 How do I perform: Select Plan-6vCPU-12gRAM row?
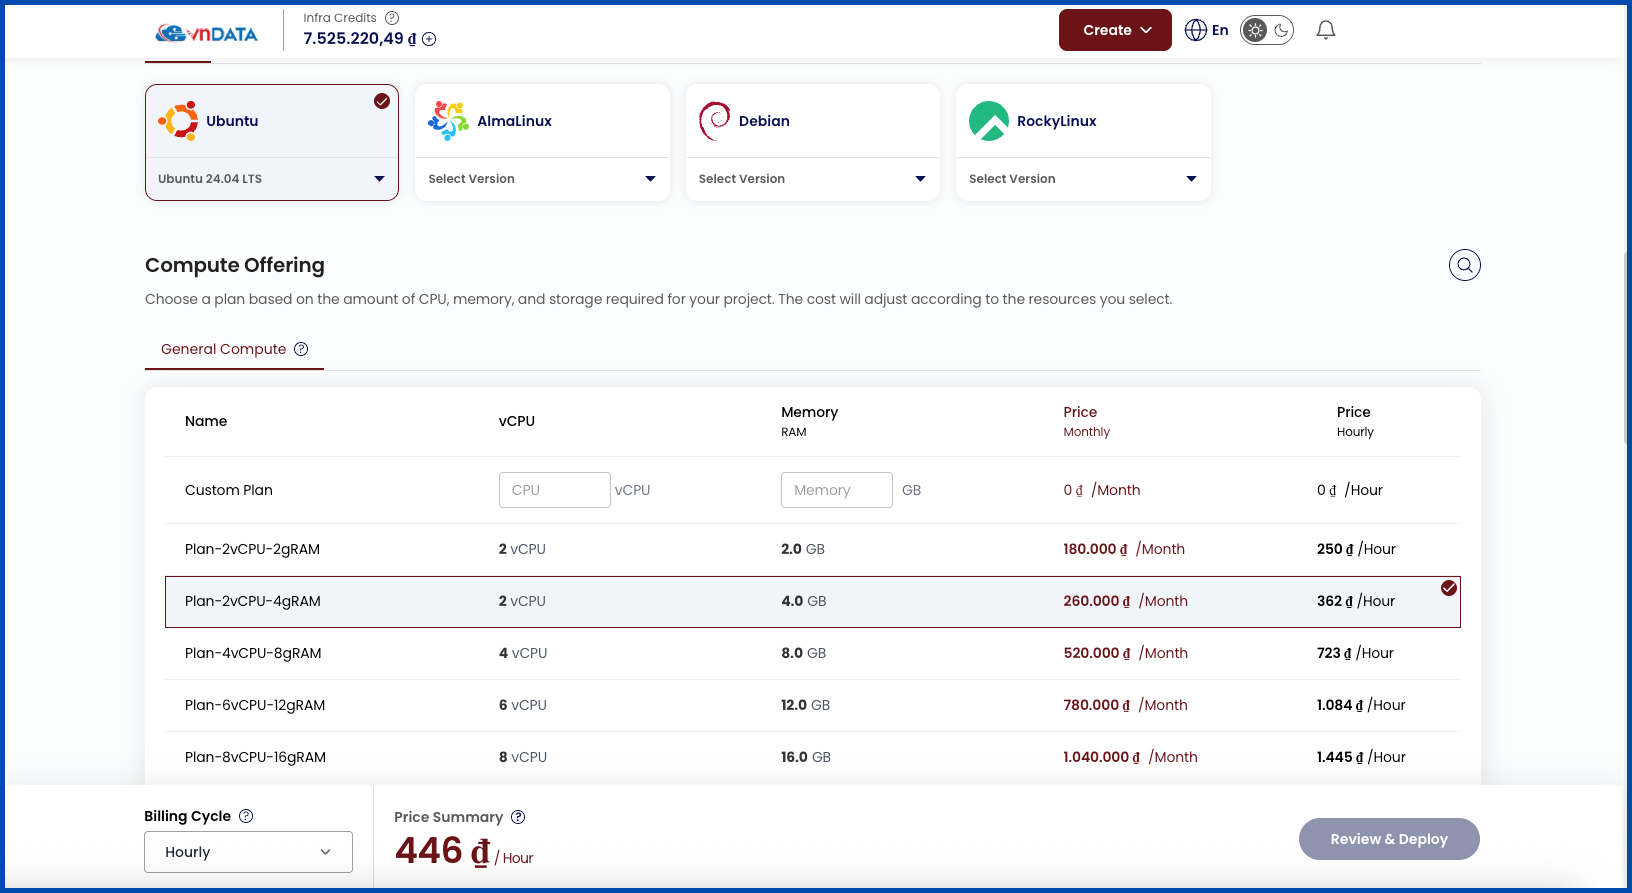click(813, 705)
